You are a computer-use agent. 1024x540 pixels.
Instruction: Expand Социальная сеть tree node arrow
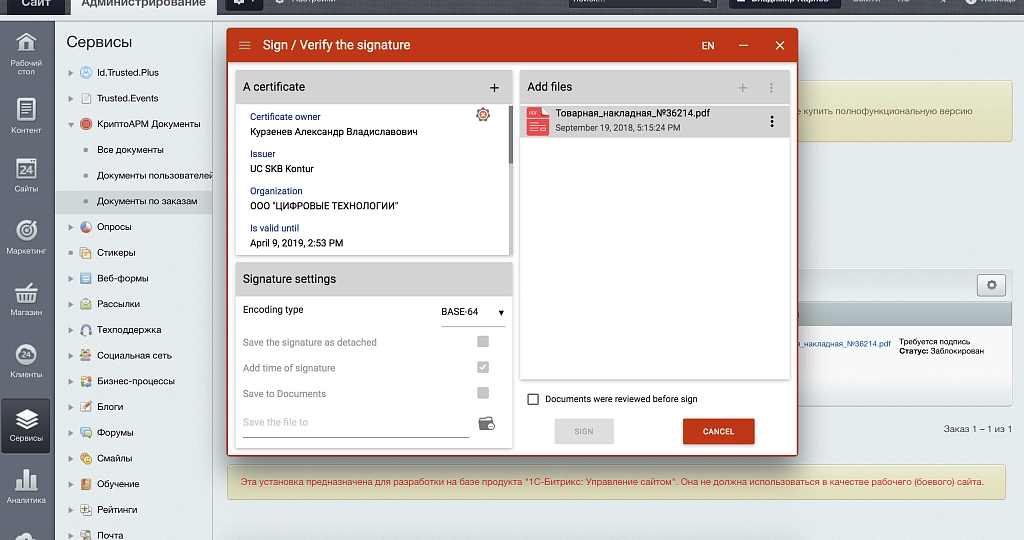(x=71, y=356)
